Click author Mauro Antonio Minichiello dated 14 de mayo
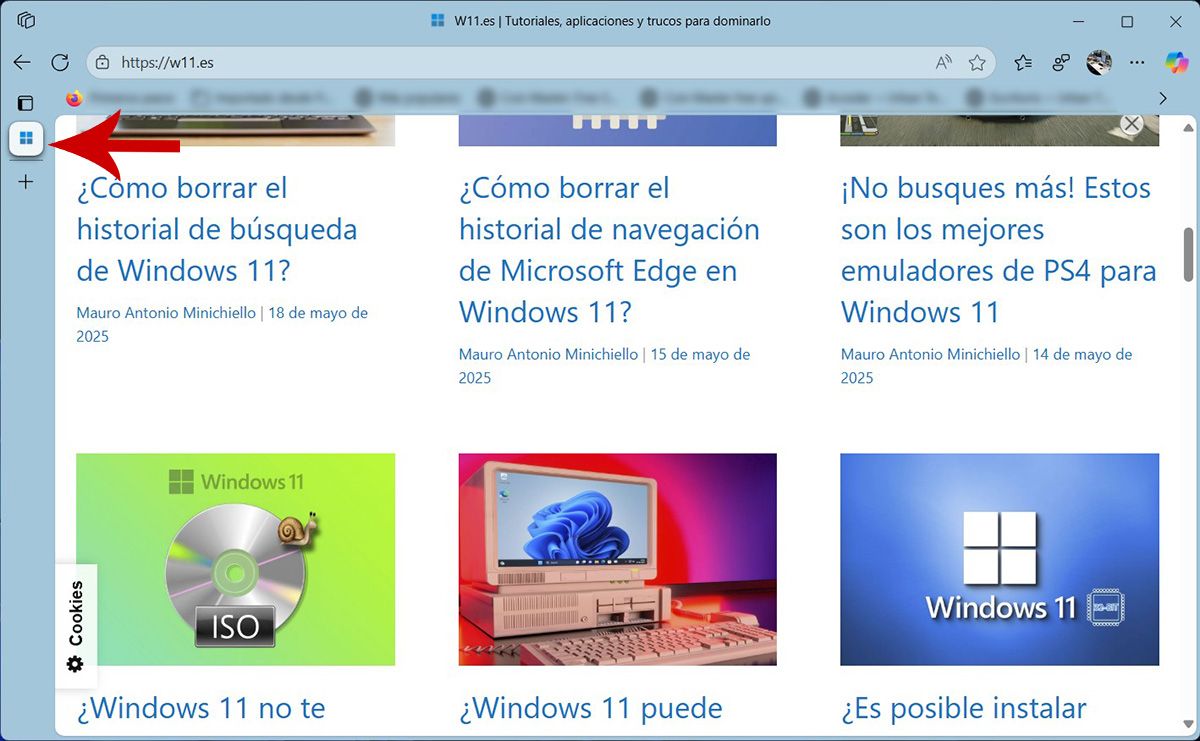 tap(930, 354)
